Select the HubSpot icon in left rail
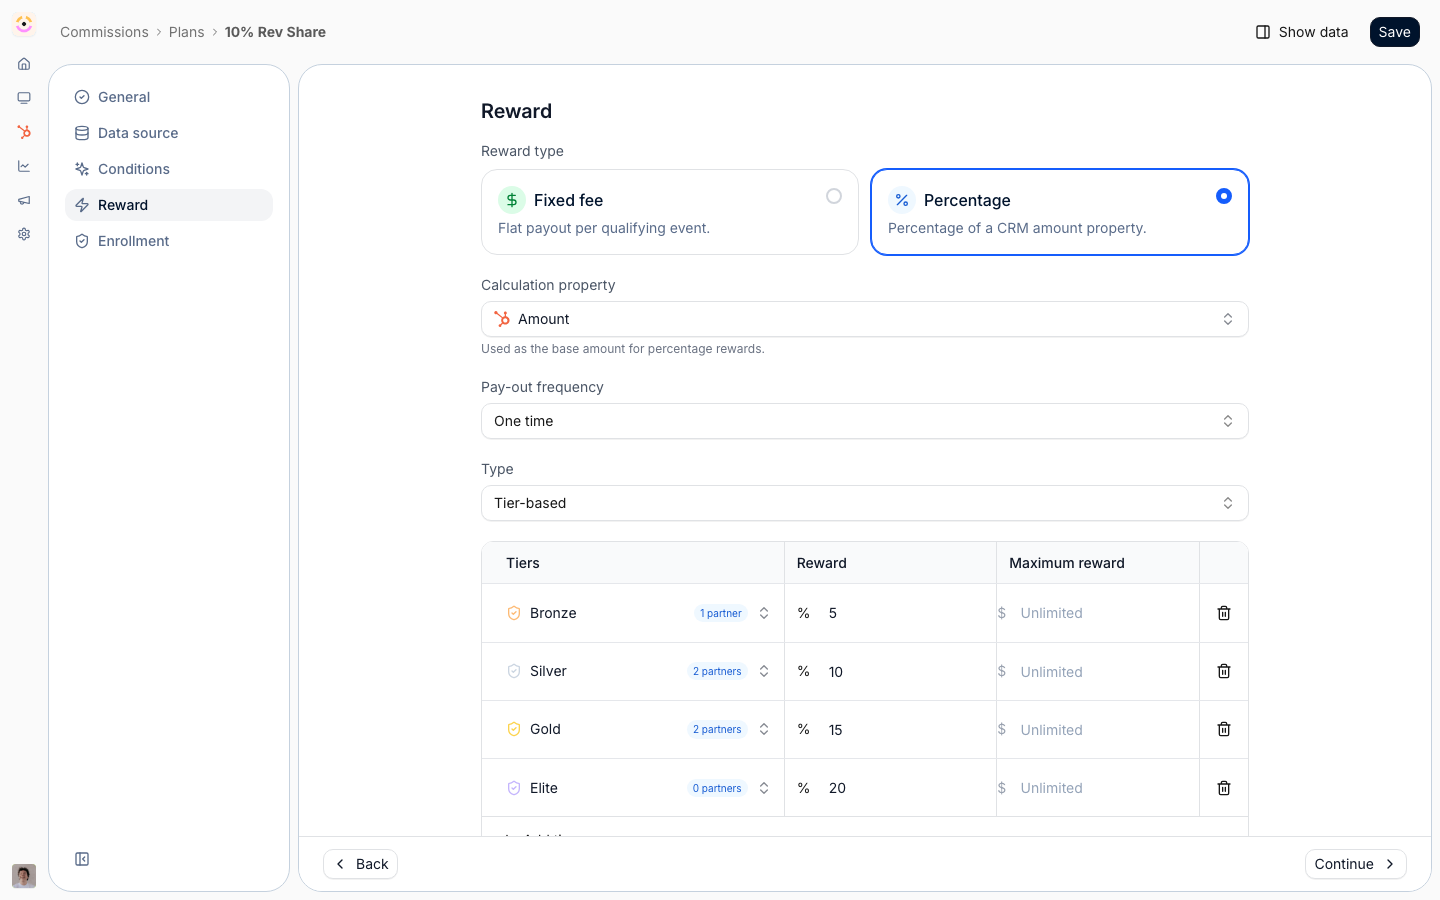The width and height of the screenshot is (1440, 900). [24, 132]
